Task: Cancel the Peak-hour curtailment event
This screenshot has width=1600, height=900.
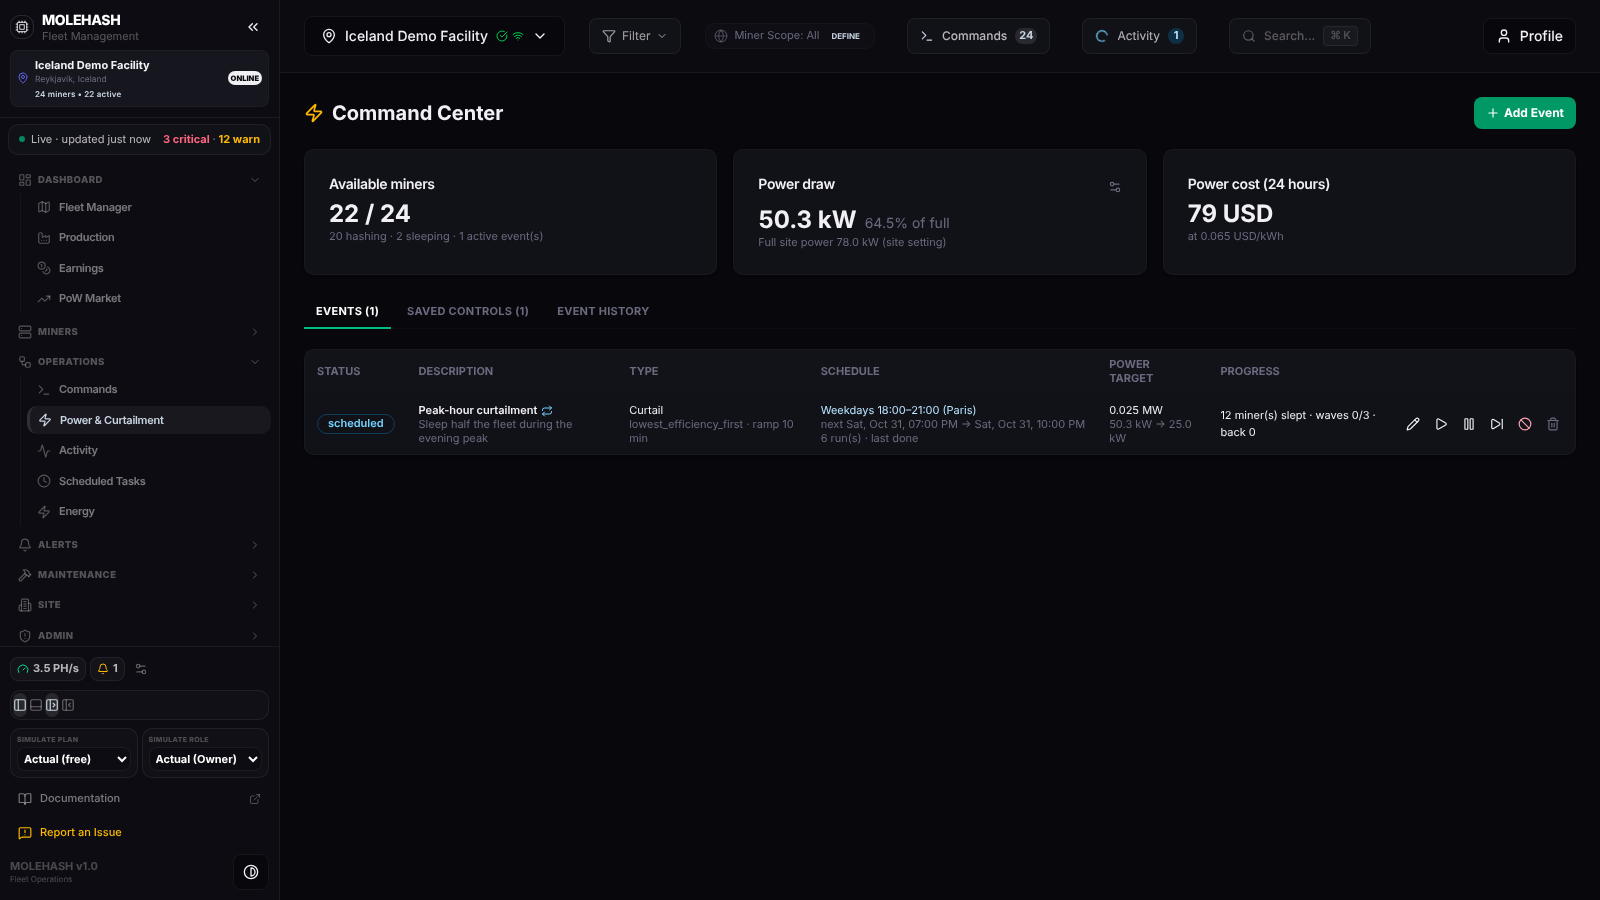Action: click(x=1525, y=424)
